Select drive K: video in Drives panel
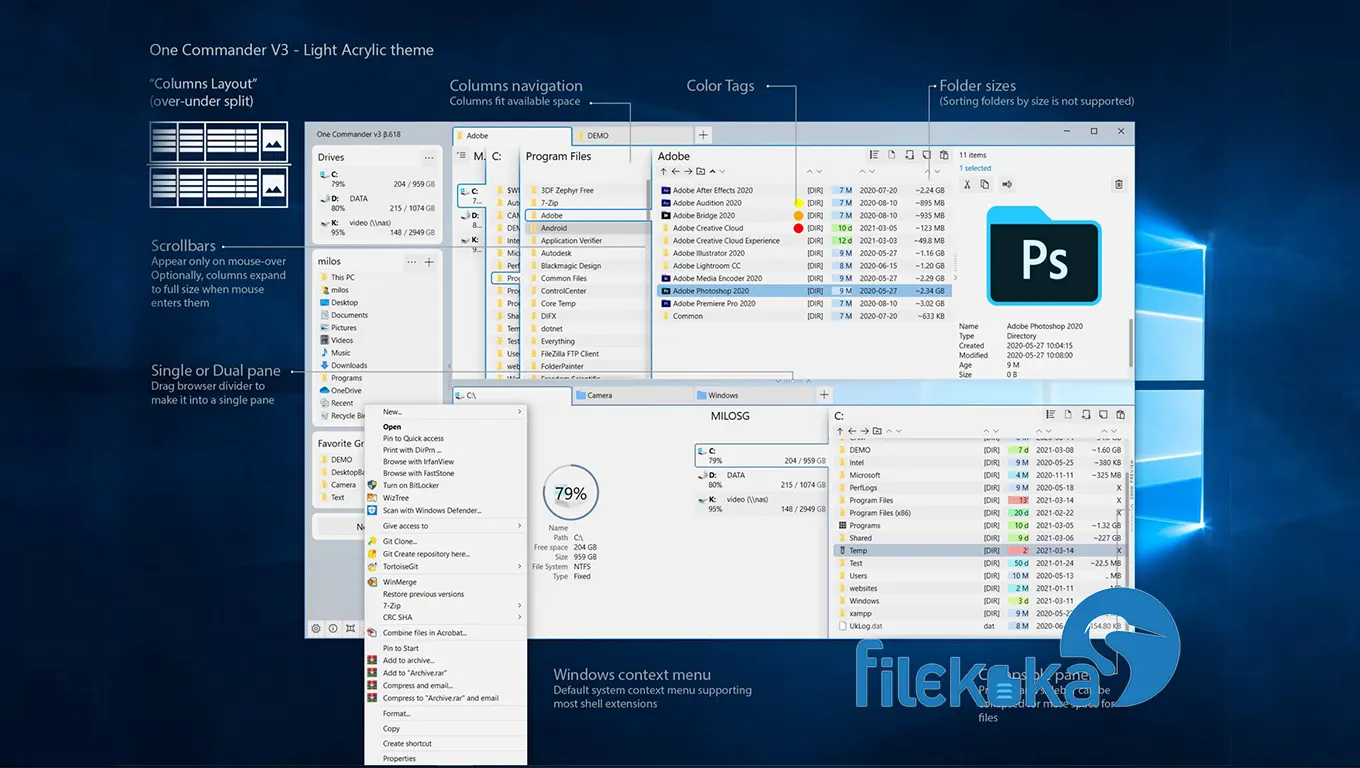Viewport: 1360px width, 768px height. 377,228
